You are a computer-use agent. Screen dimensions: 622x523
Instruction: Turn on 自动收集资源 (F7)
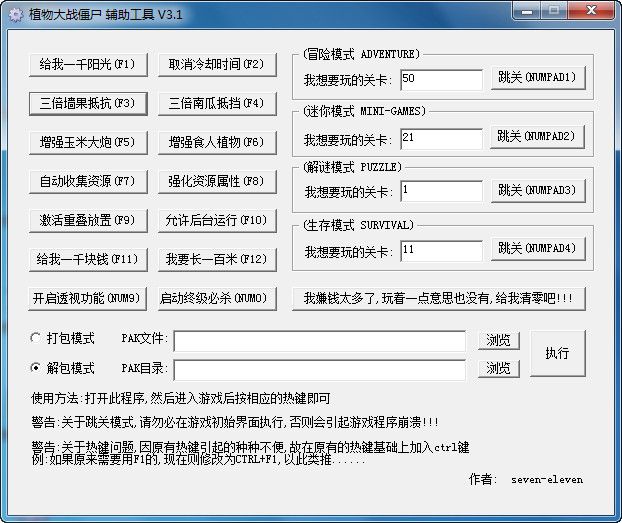pyautogui.click(x=88, y=182)
